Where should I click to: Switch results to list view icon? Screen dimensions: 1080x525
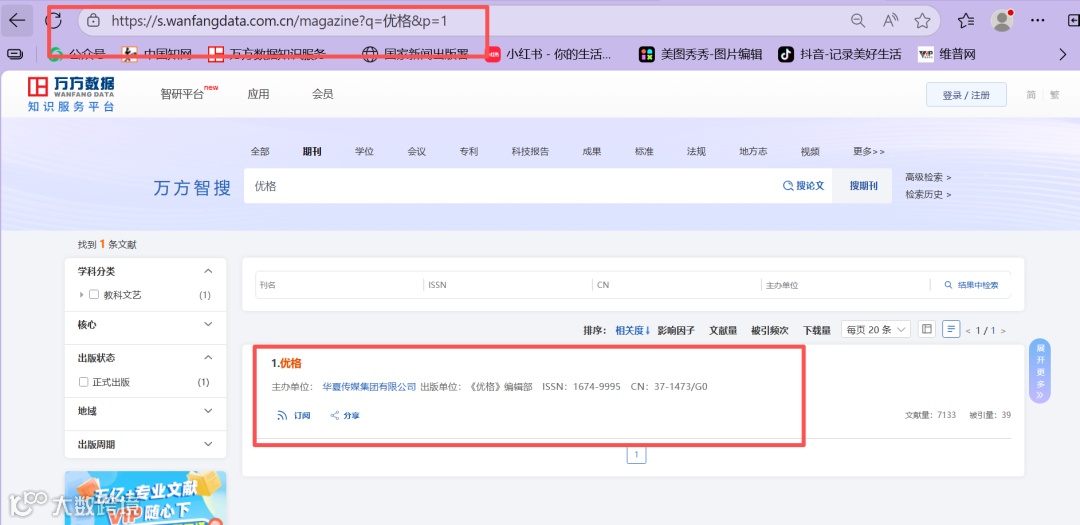pyautogui.click(x=951, y=329)
